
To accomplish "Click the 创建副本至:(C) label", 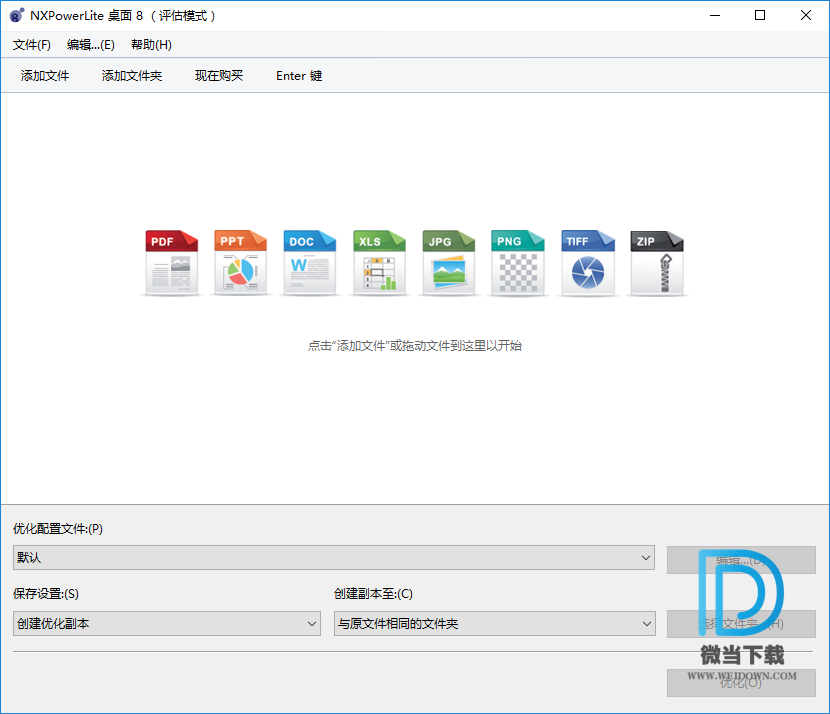I will [x=373, y=594].
